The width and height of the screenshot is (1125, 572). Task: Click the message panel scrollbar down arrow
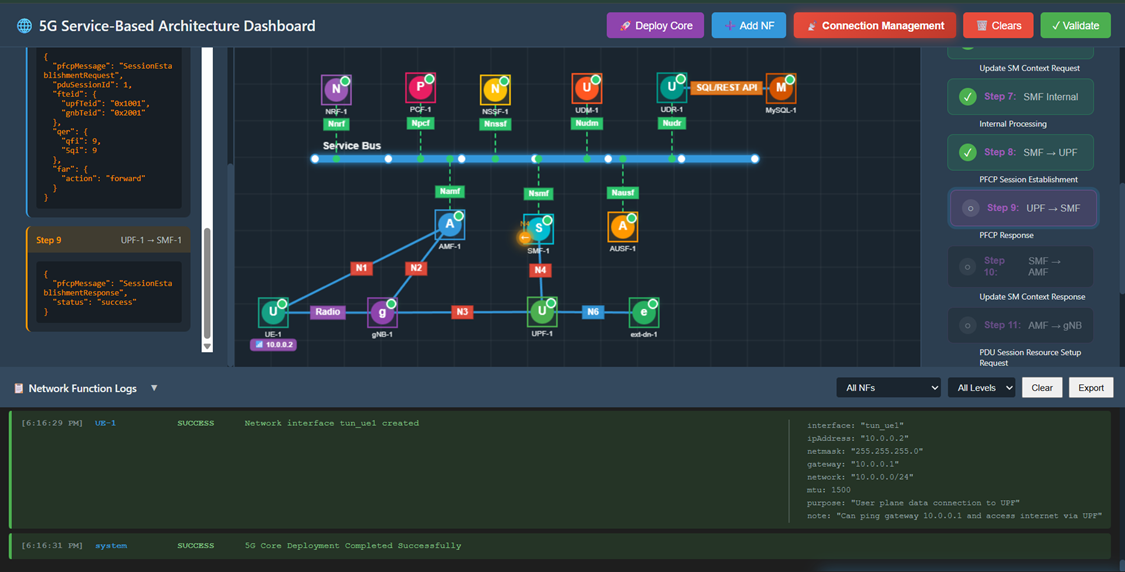pyautogui.click(x=207, y=346)
